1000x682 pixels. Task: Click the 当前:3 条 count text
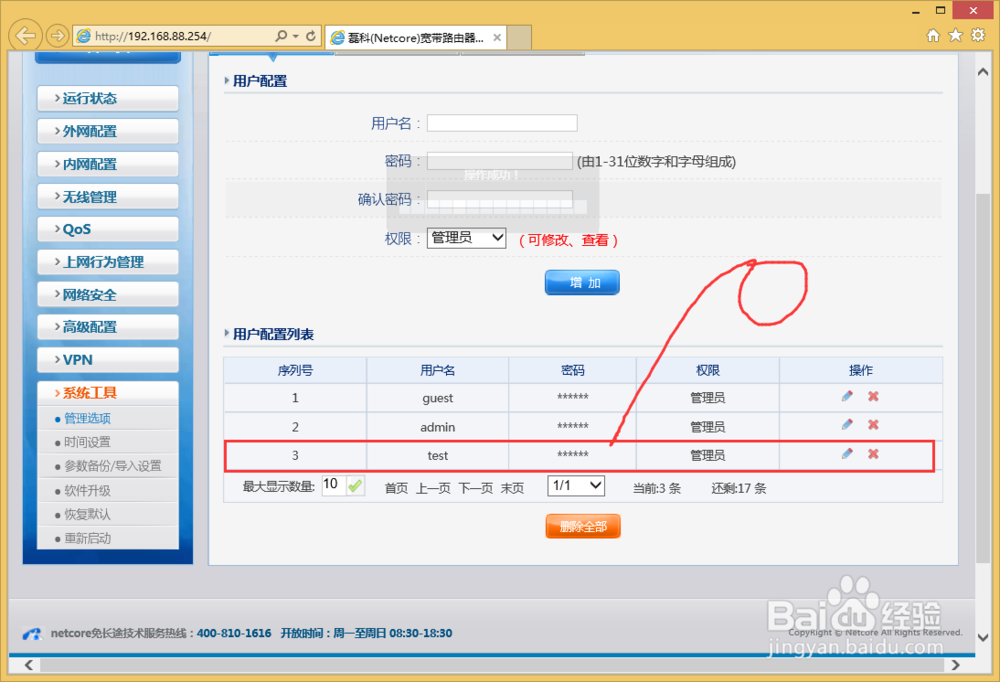pos(657,489)
